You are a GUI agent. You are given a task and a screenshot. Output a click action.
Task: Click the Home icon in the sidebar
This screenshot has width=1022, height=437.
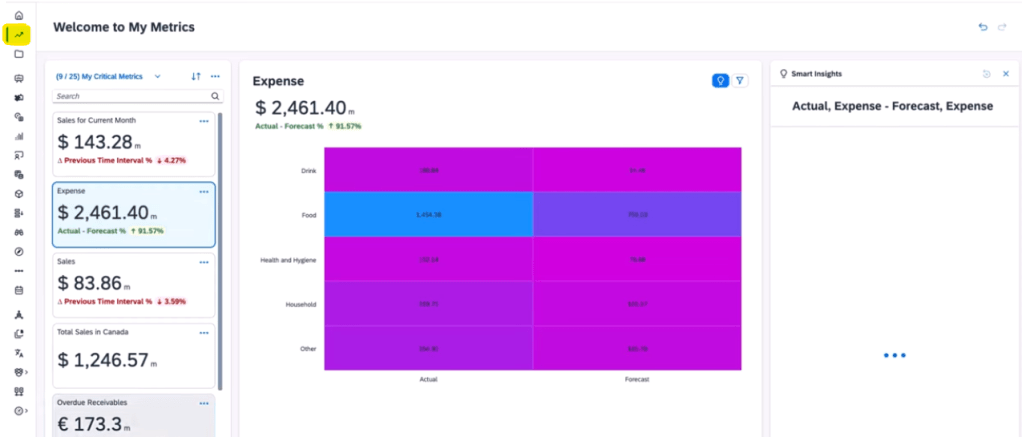click(x=19, y=15)
